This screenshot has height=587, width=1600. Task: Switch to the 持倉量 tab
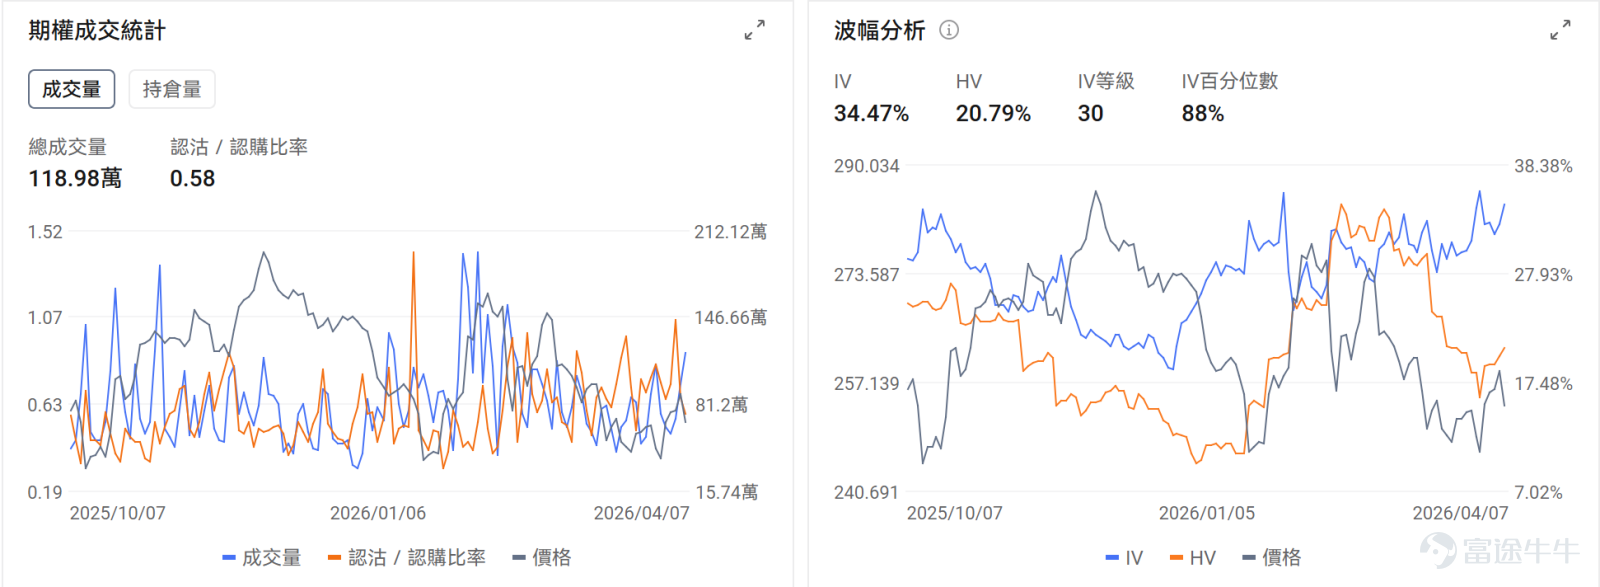click(x=172, y=89)
